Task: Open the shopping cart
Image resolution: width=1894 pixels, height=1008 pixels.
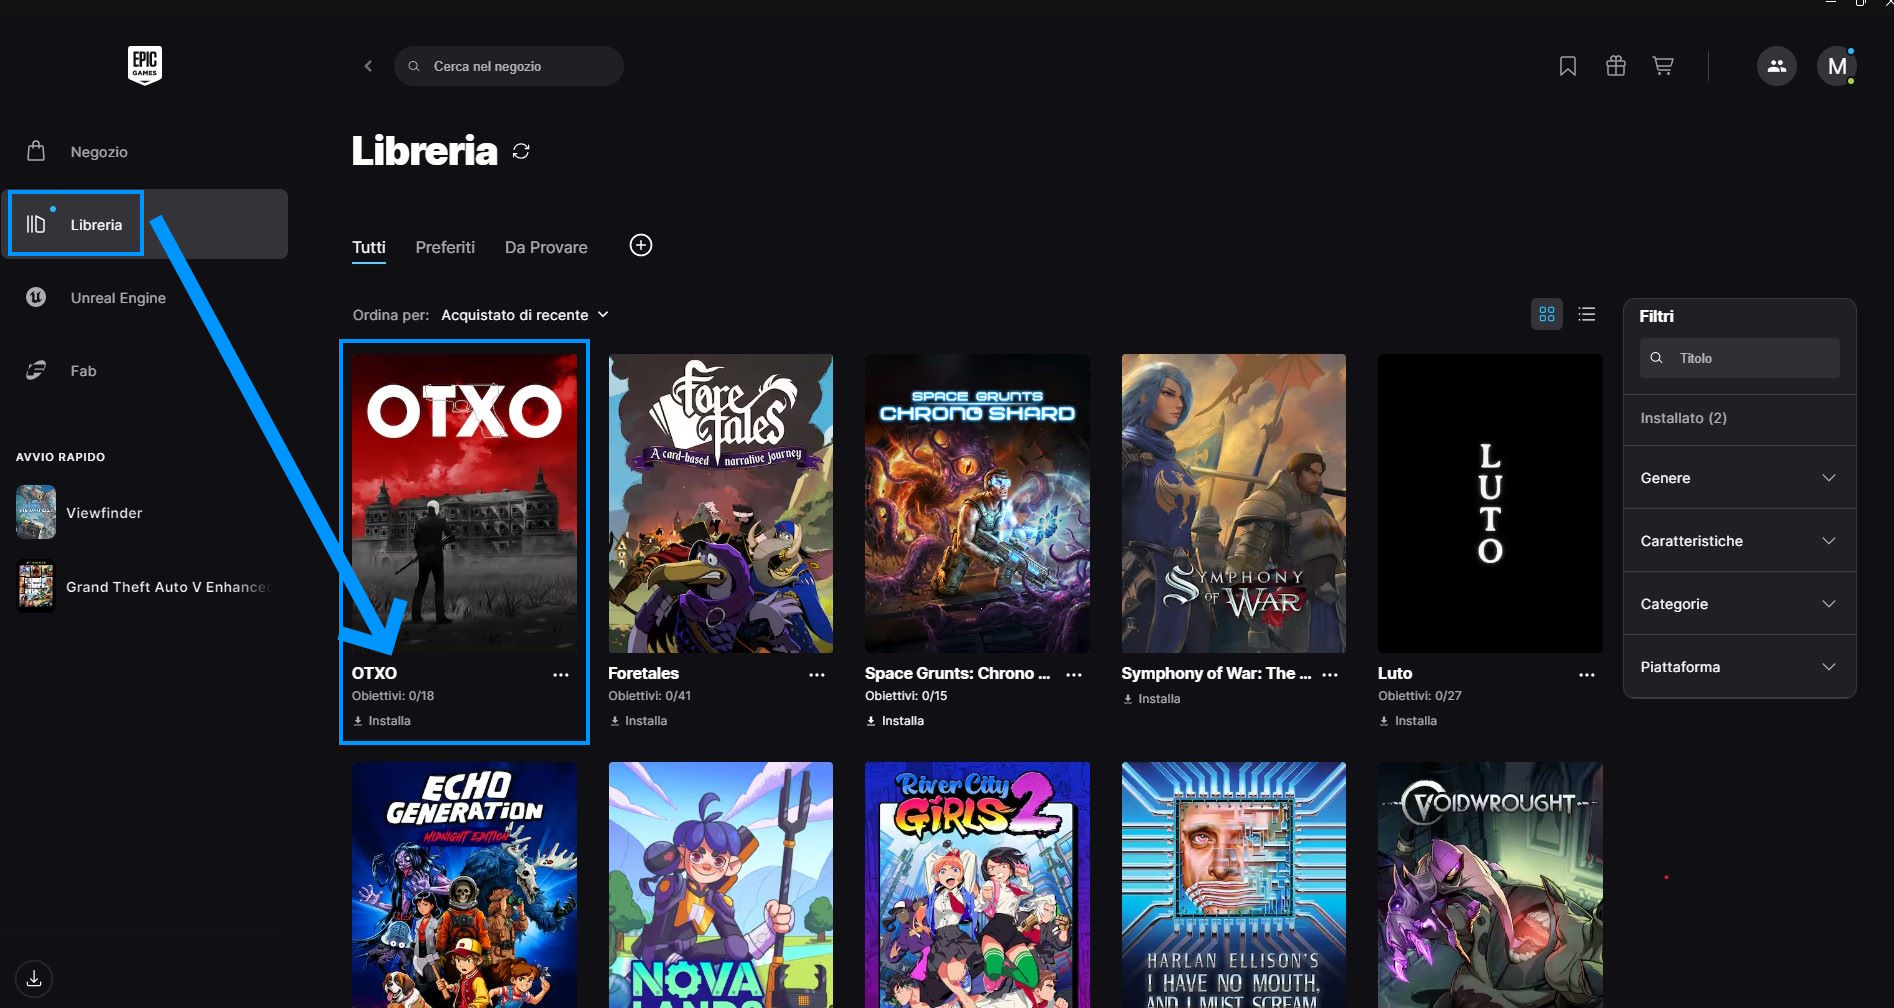Action: coord(1663,66)
